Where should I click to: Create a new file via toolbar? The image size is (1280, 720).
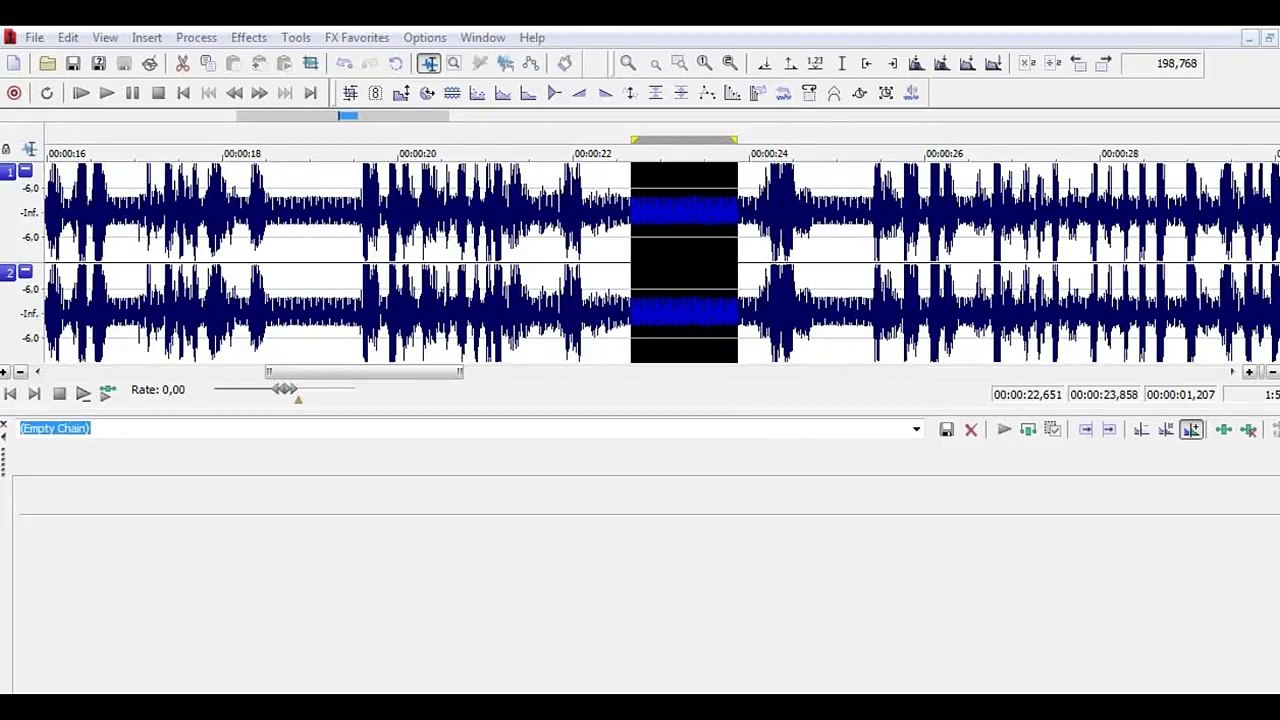point(14,63)
